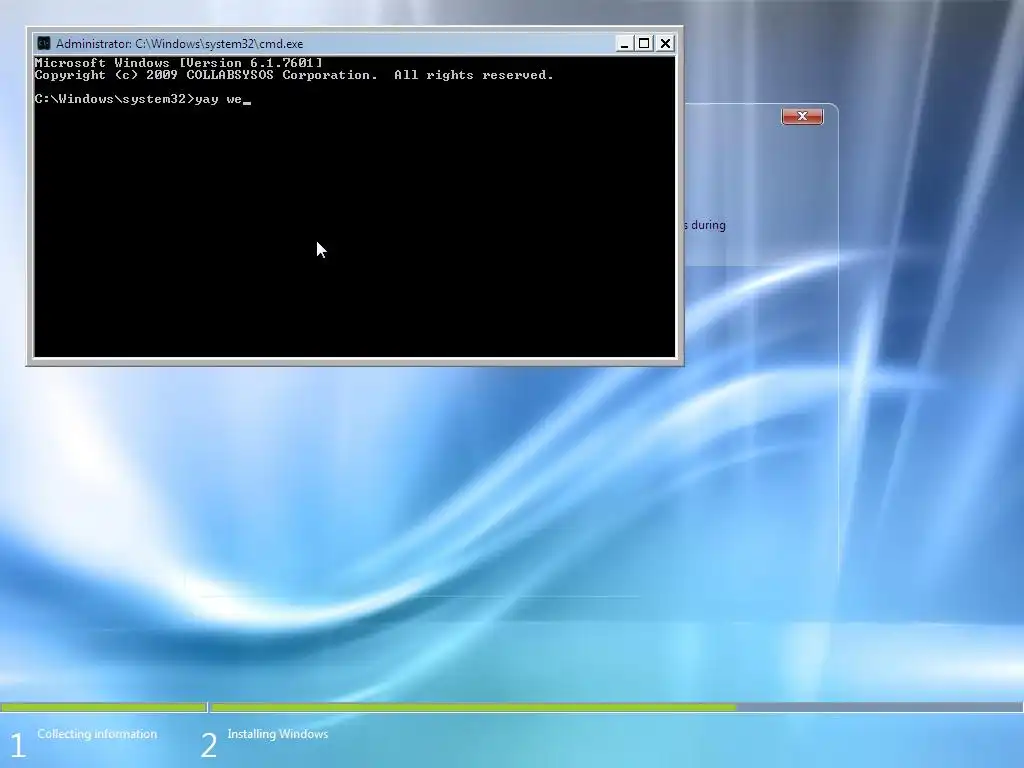Maximize the cmd.exe command prompt window
This screenshot has height=768, width=1024.
pyautogui.click(x=645, y=44)
